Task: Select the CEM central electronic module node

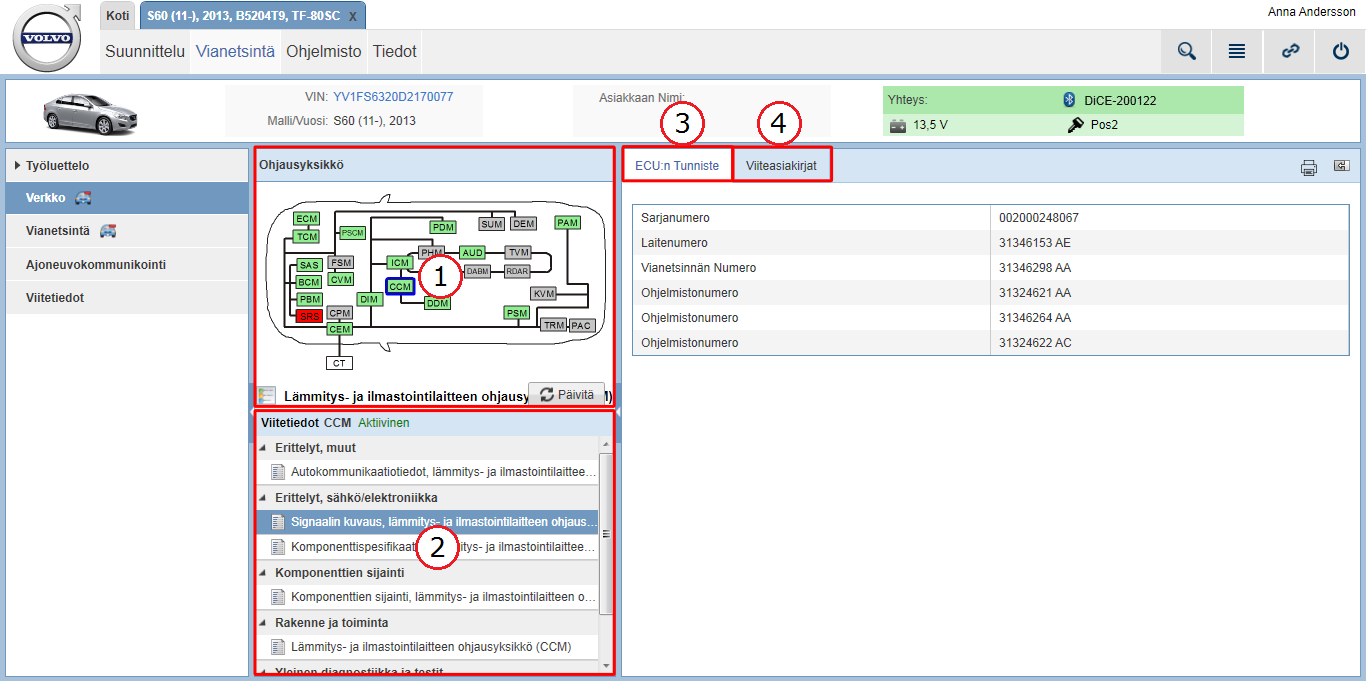Action: 340,329
